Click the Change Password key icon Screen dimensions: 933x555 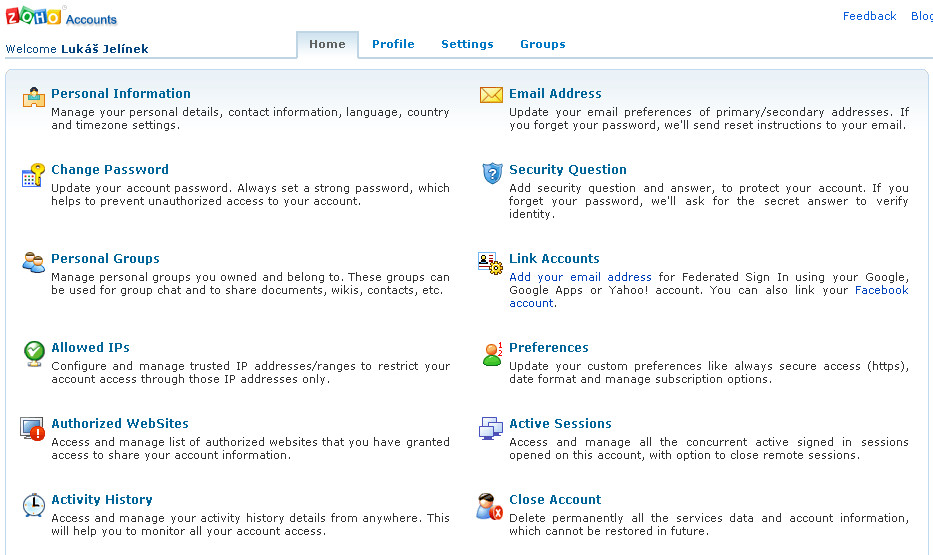(34, 175)
